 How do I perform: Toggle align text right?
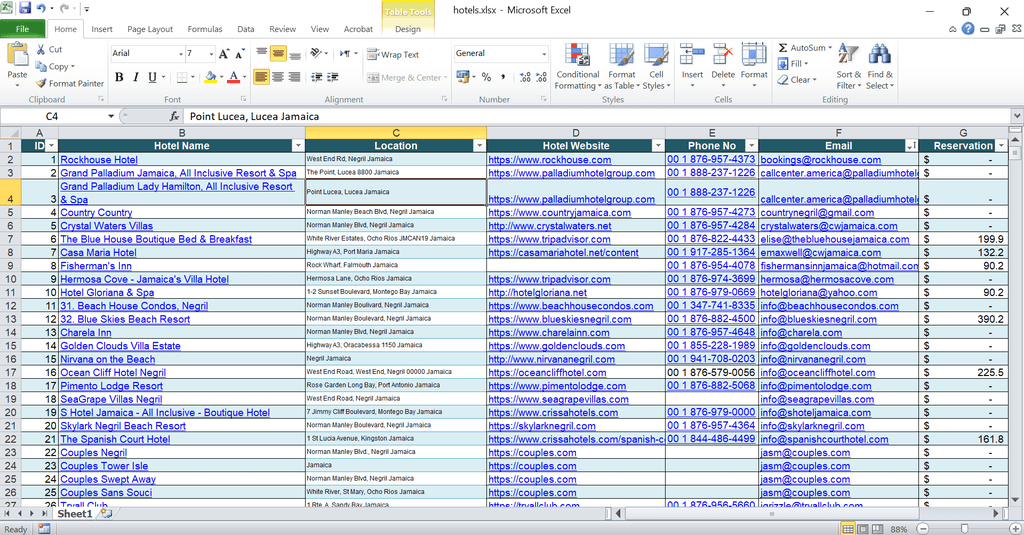pyautogui.click(x=295, y=77)
